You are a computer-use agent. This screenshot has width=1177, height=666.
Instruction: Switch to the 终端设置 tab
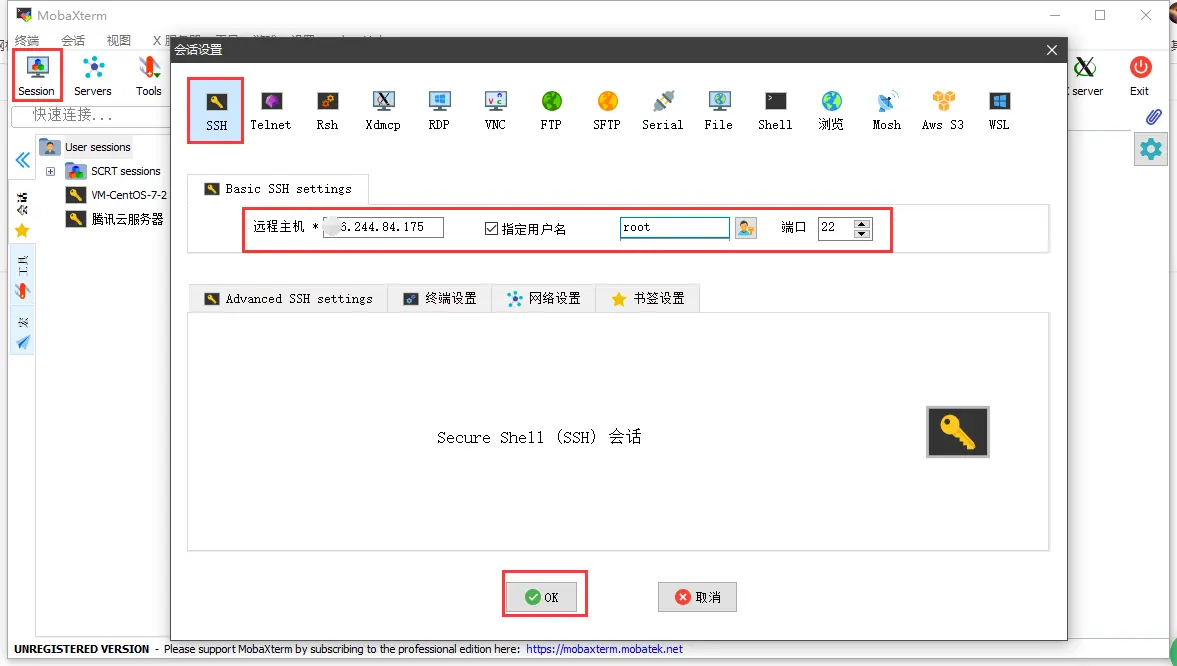pyautogui.click(x=440, y=298)
